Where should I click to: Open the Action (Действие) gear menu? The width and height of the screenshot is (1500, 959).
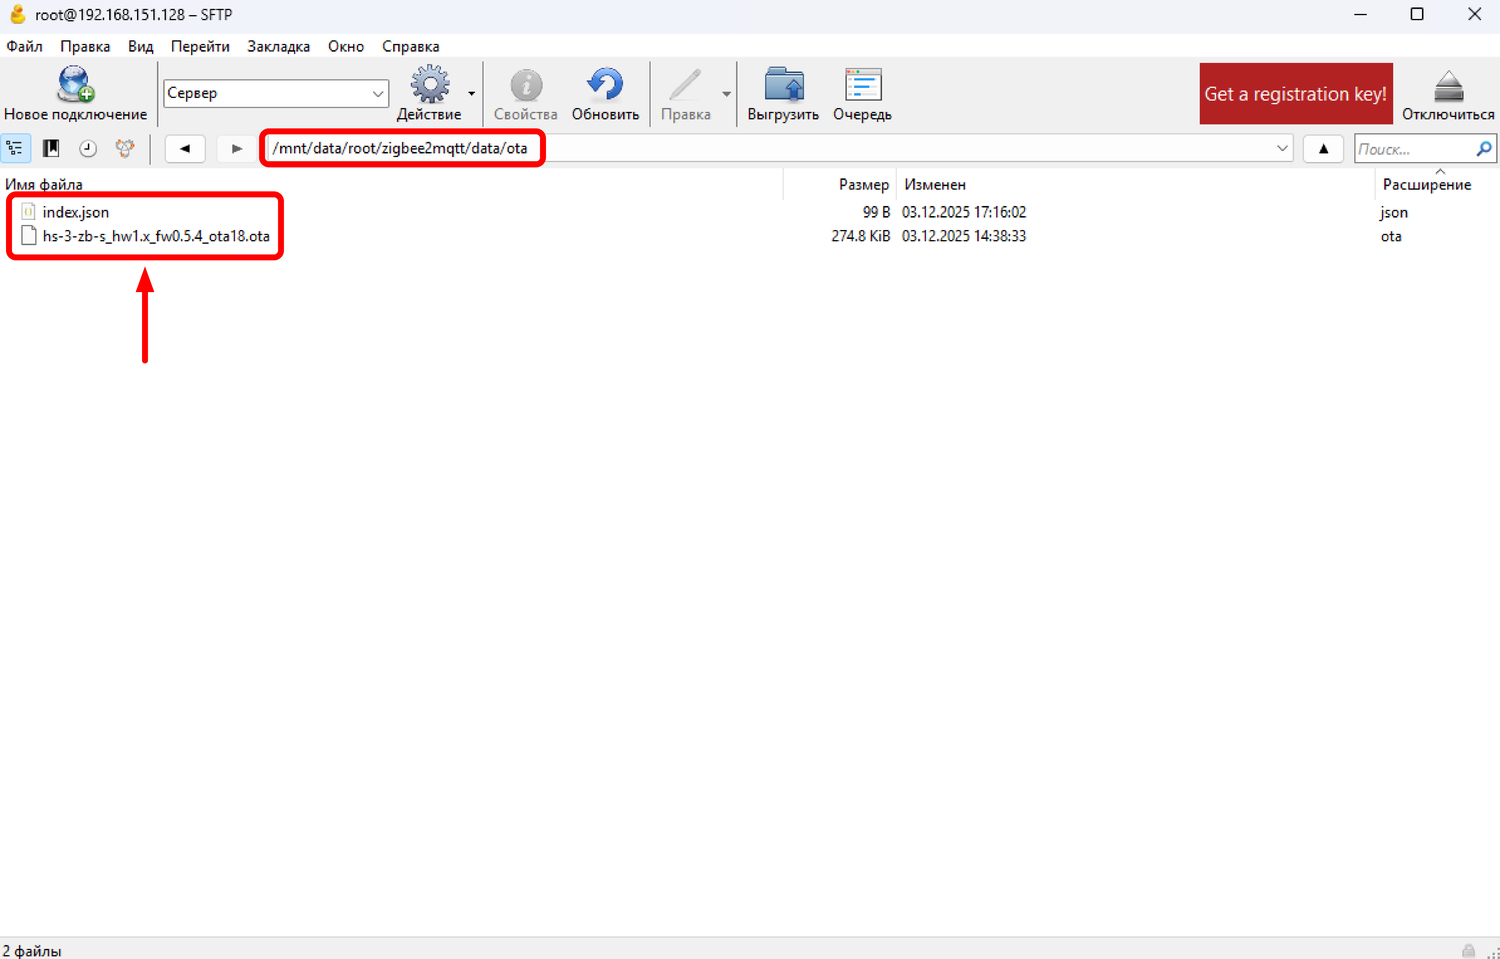[430, 87]
